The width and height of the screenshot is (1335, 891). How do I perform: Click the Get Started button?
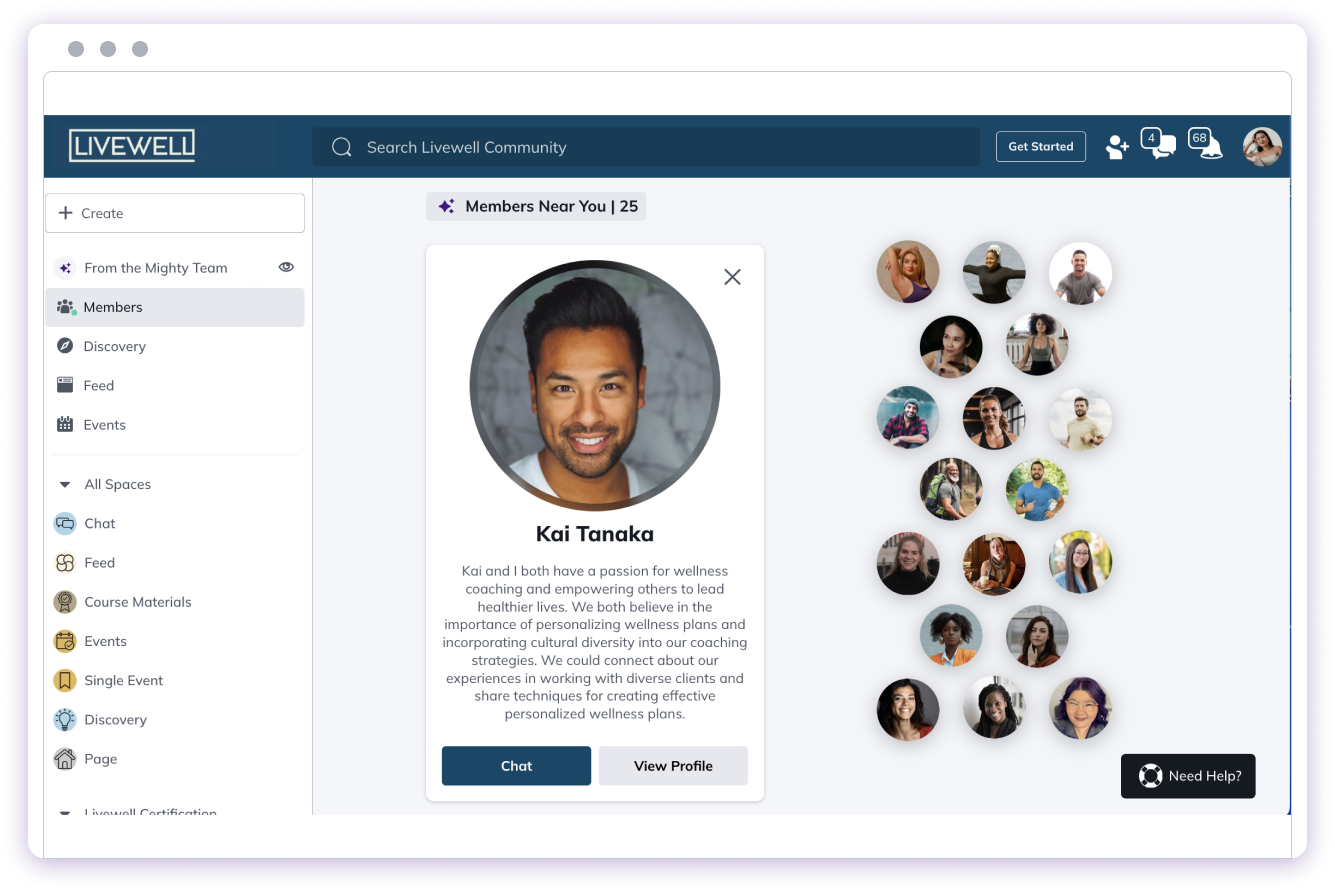tap(1040, 146)
